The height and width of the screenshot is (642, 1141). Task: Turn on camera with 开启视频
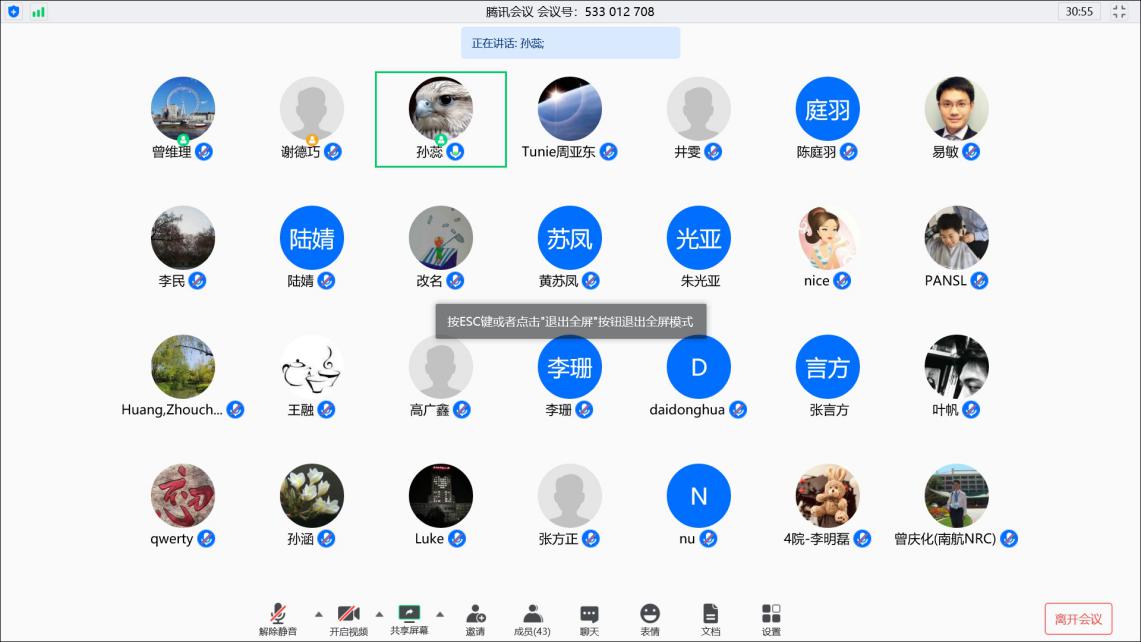pyautogui.click(x=348, y=615)
